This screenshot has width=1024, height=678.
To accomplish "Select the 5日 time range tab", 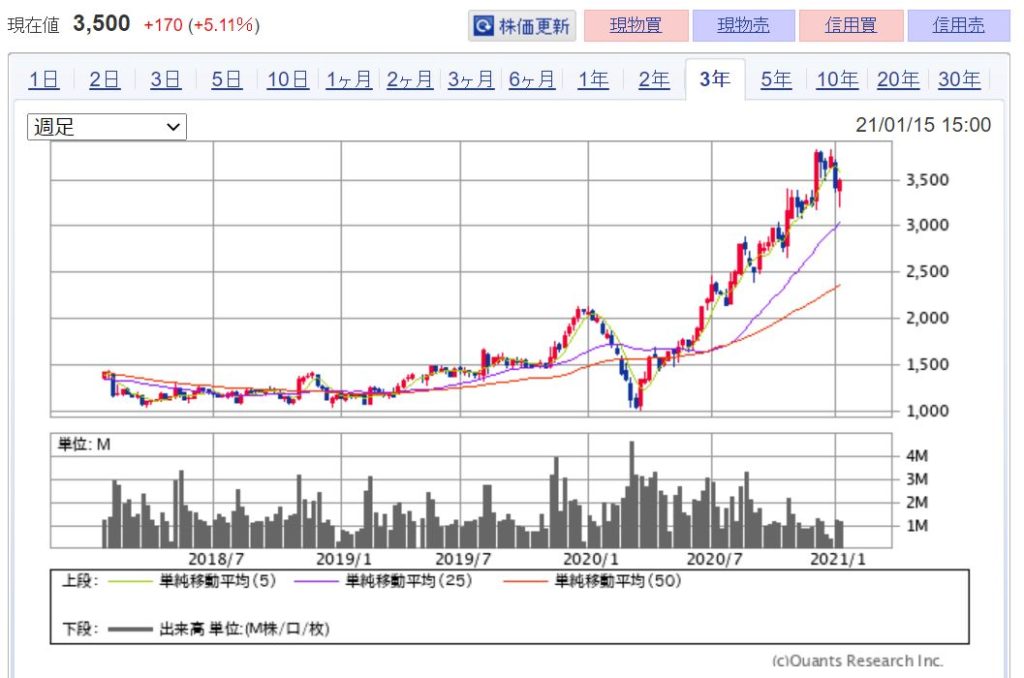I will pyautogui.click(x=226, y=80).
